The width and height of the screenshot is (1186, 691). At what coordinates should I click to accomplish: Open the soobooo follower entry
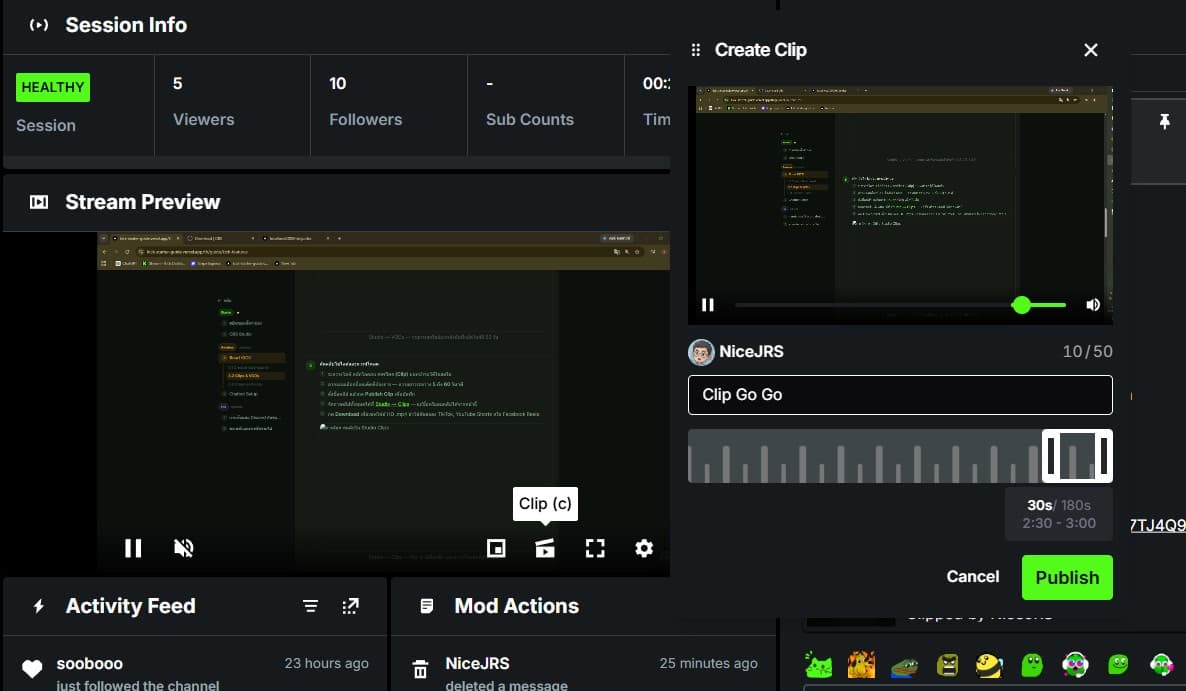pyautogui.click(x=195, y=673)
